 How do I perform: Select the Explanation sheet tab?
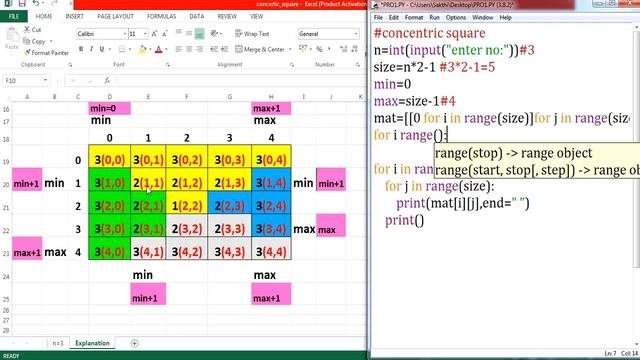tap(92, 343)
